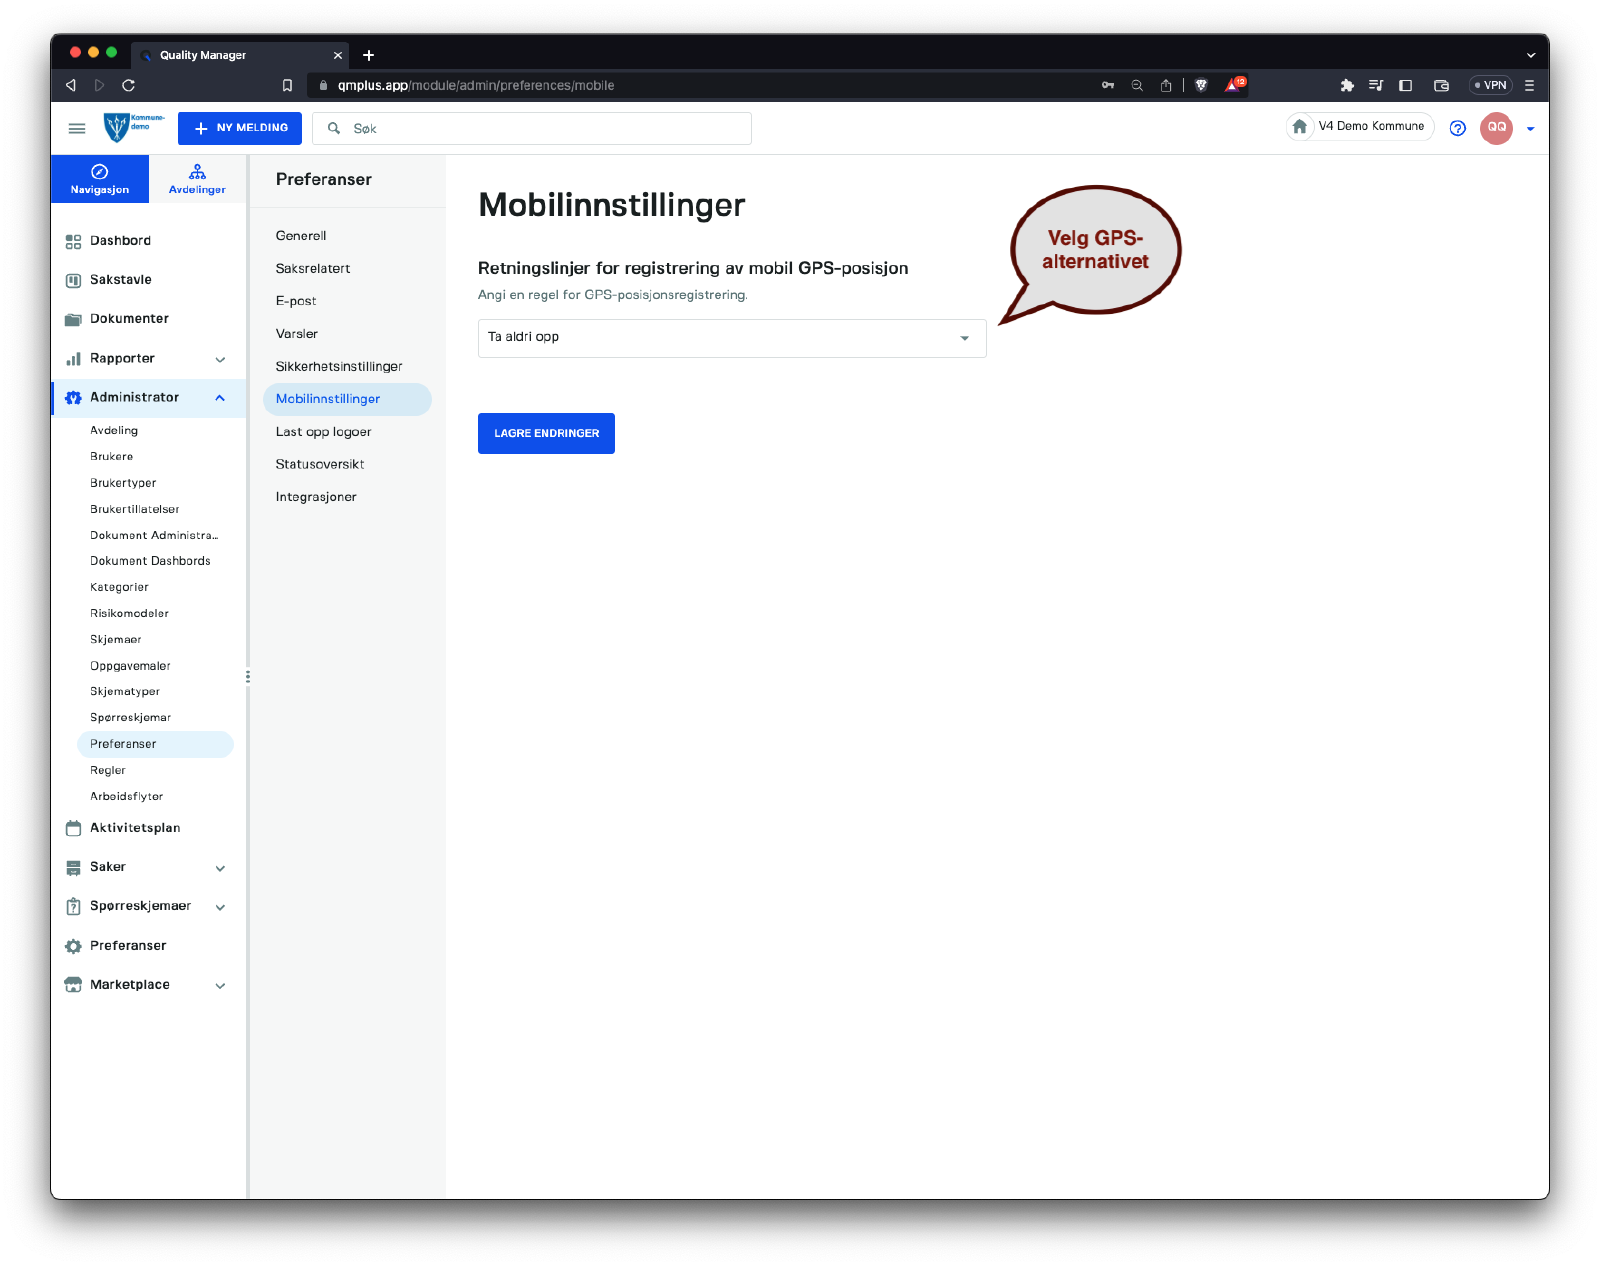The width and height of the screenshot is (1600, 1266).
Task: Expand the Marketplace section
Action: pos(220,985)
